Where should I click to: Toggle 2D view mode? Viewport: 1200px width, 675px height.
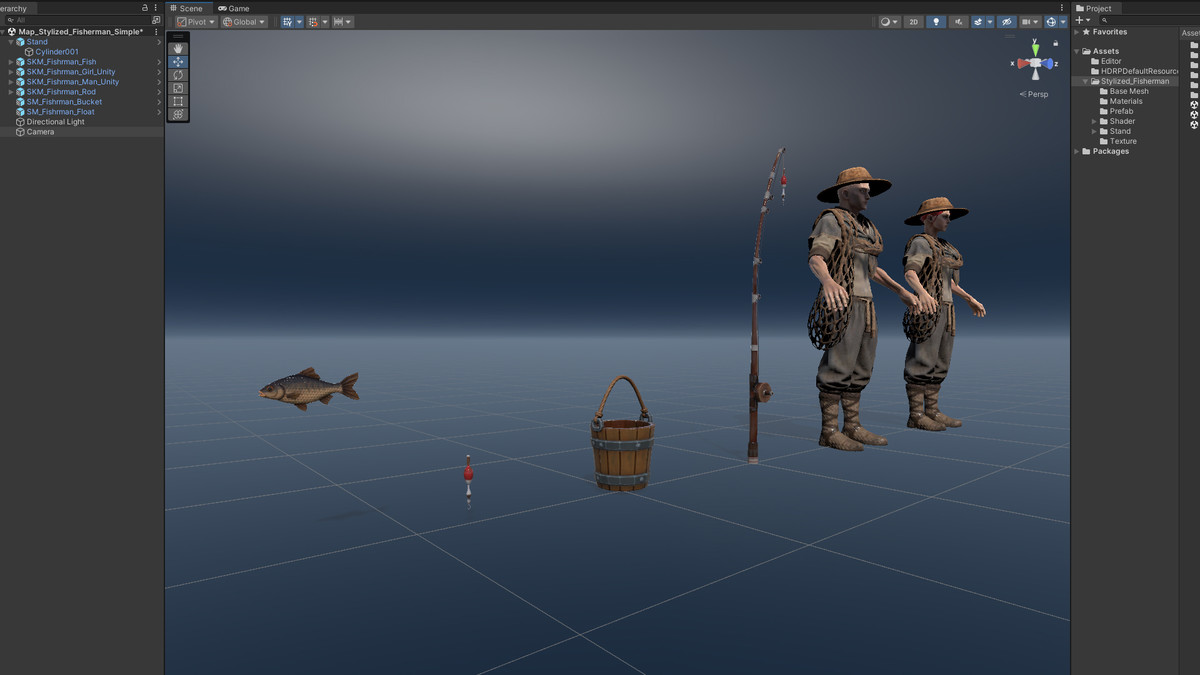913,21
